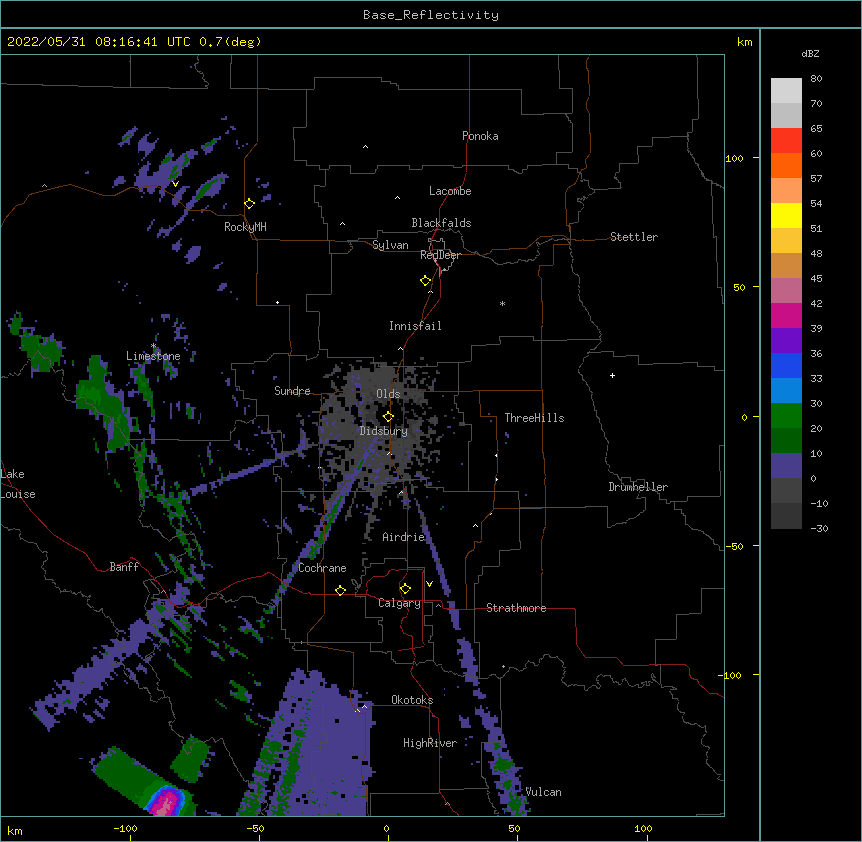Click the Sylvan label on map
This screenshot has height=842, width=862.
coord(390,245)
